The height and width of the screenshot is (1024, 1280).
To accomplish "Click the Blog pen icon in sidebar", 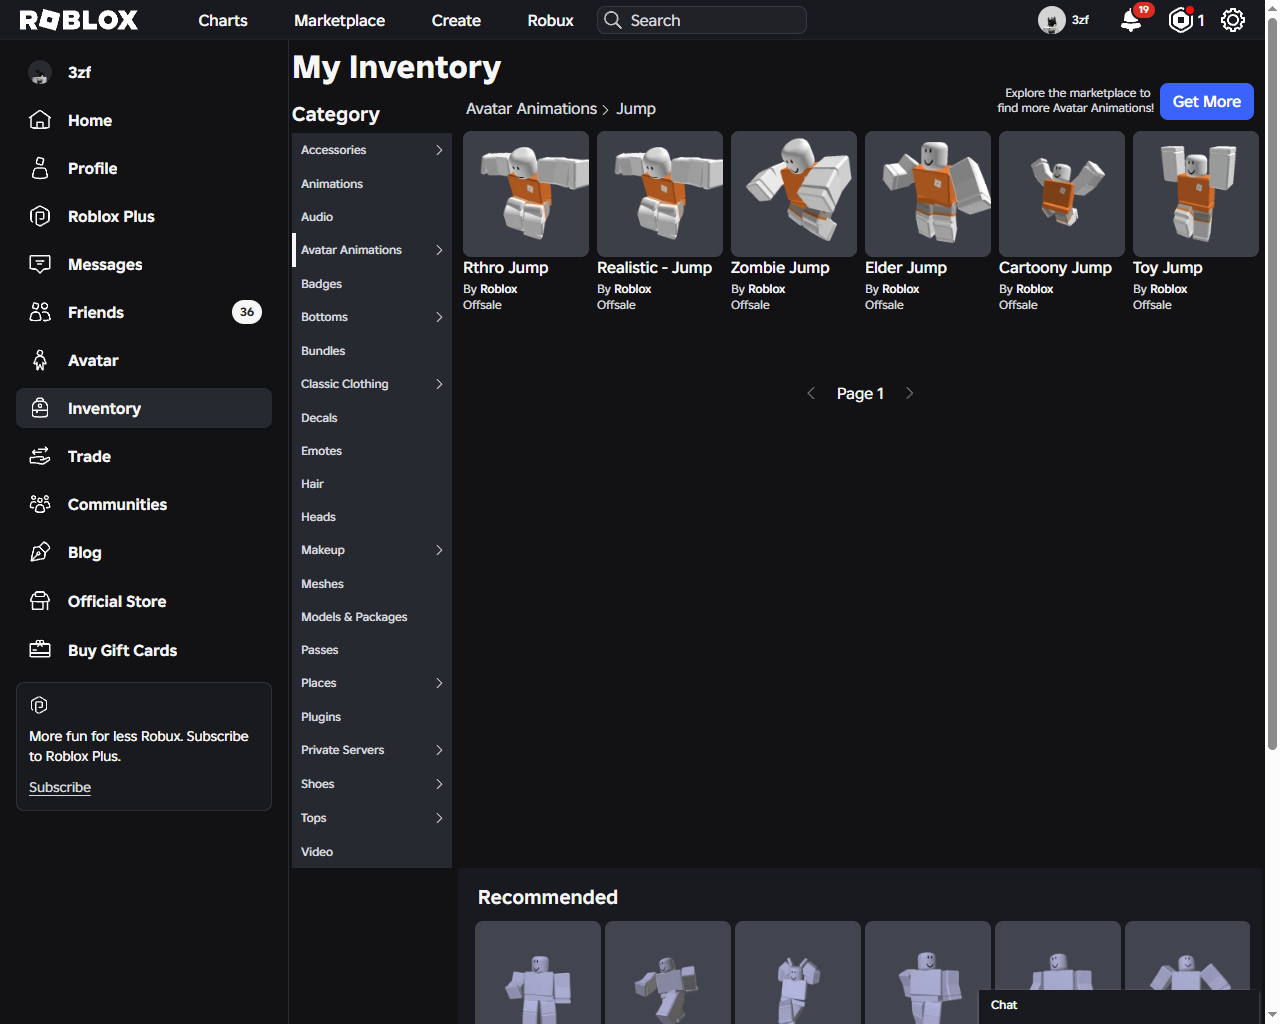I will click(x=40, y=552).
